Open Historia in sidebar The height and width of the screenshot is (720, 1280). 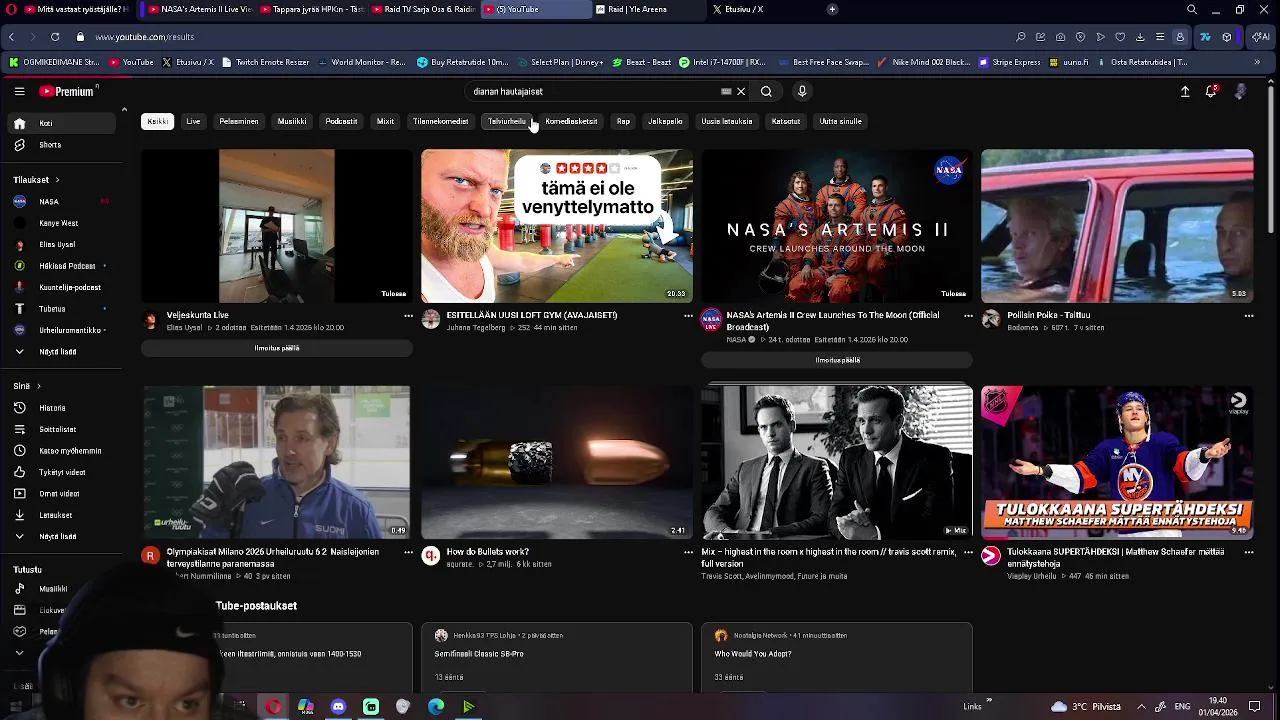tap(63, 408)
